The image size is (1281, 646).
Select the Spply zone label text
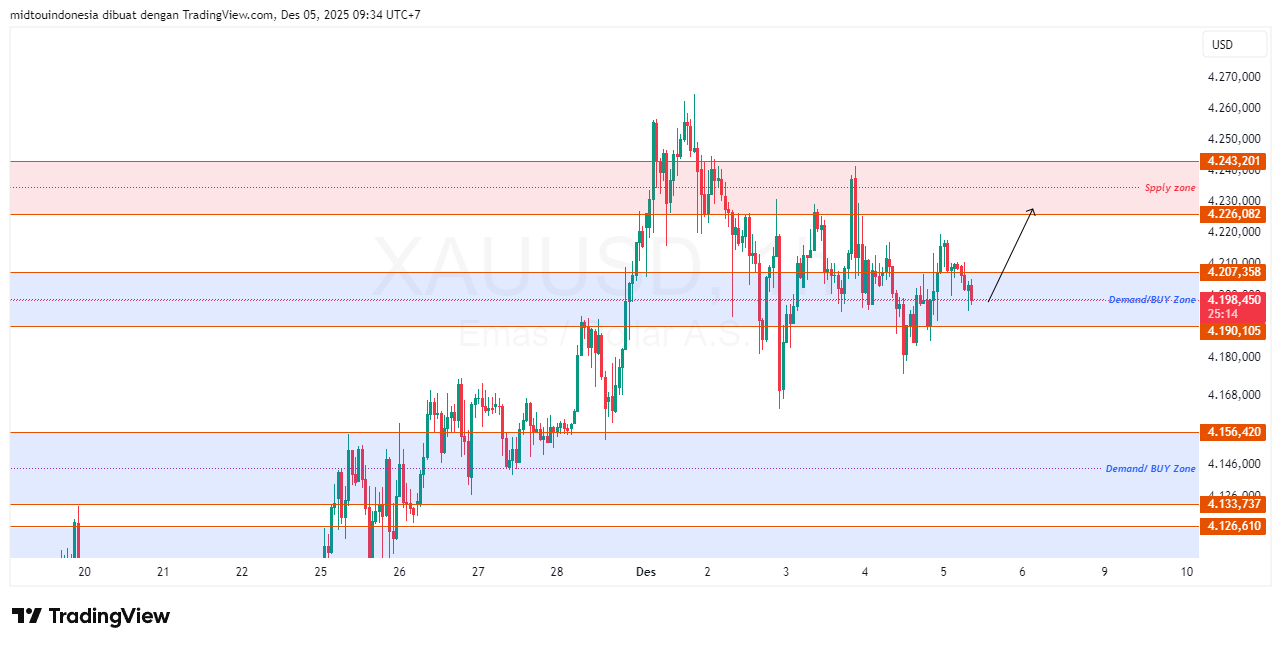point(1170,187)
